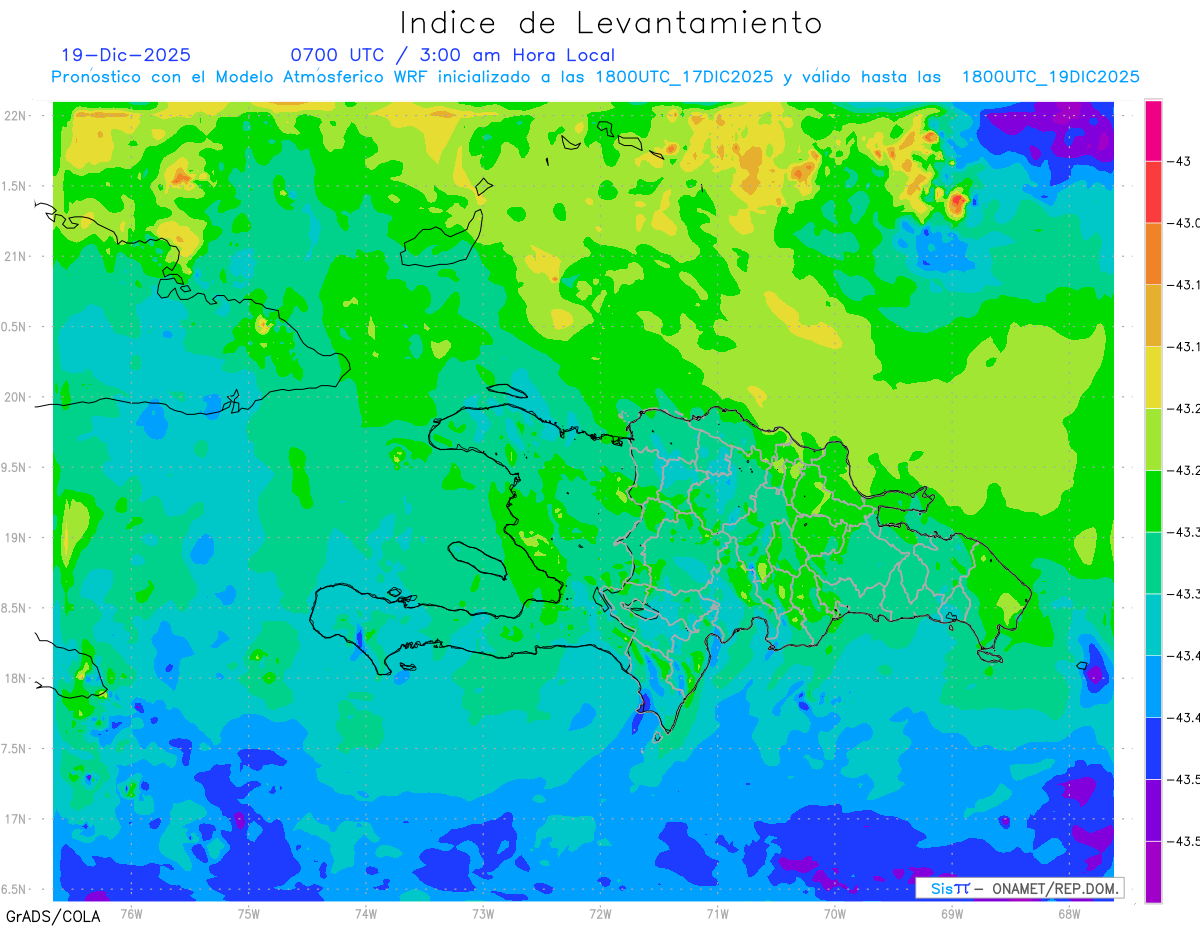
Task: Click the dark purple colorbar swatch
Action: pos(1153,810)
